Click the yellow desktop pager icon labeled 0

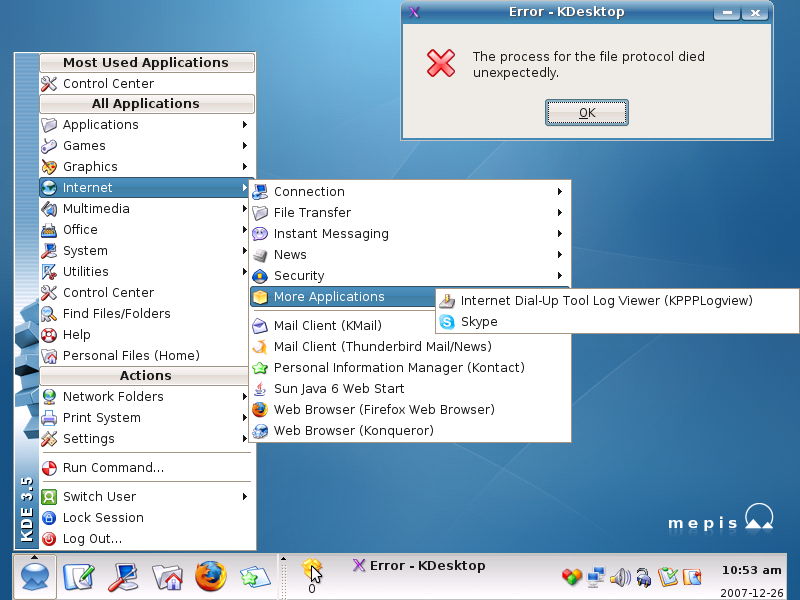[312, 576]
